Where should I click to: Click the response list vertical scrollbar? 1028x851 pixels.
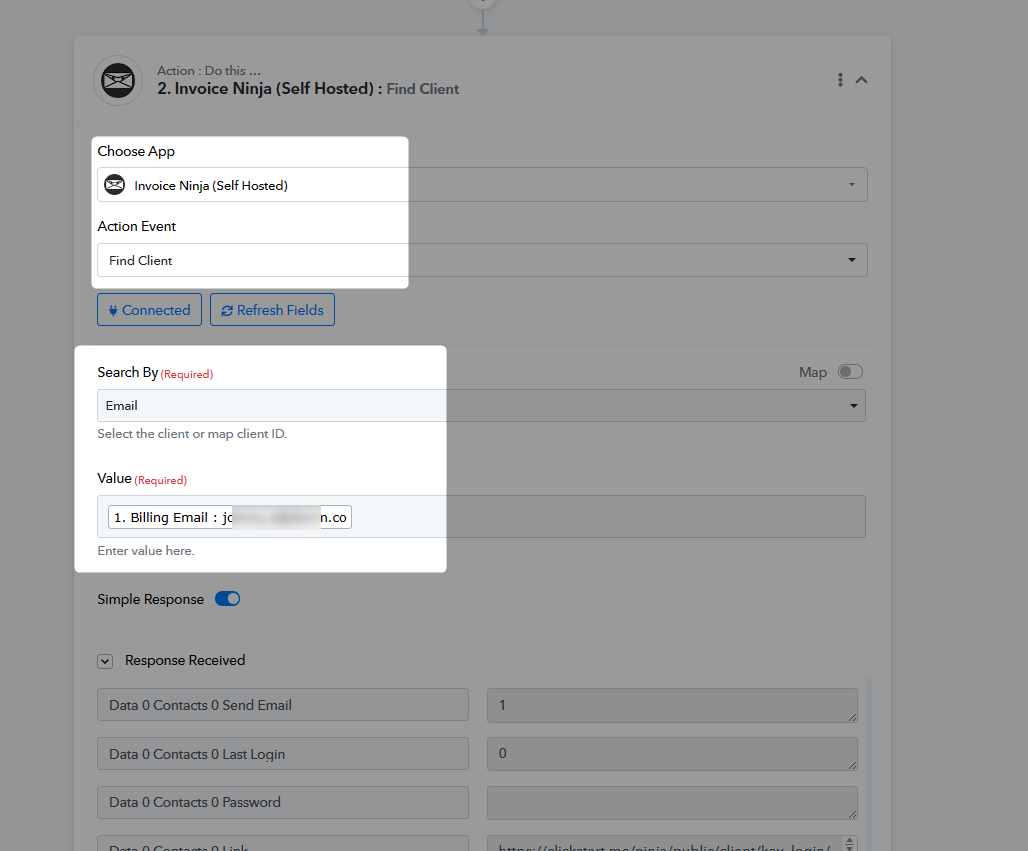click(869, 764)
